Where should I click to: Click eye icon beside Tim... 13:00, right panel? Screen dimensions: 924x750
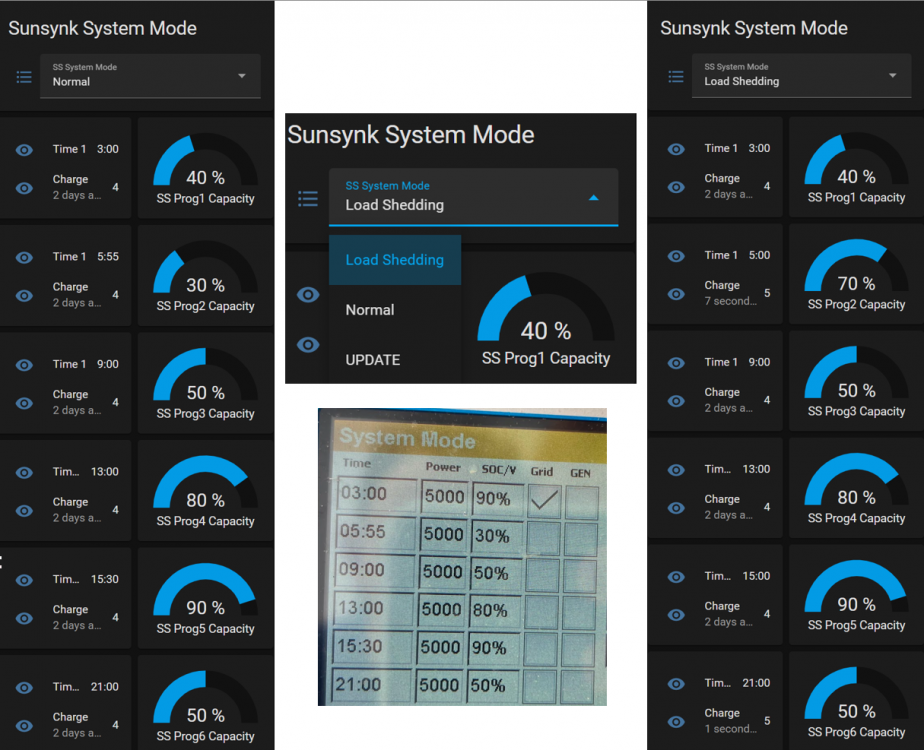tap(676, 470)
